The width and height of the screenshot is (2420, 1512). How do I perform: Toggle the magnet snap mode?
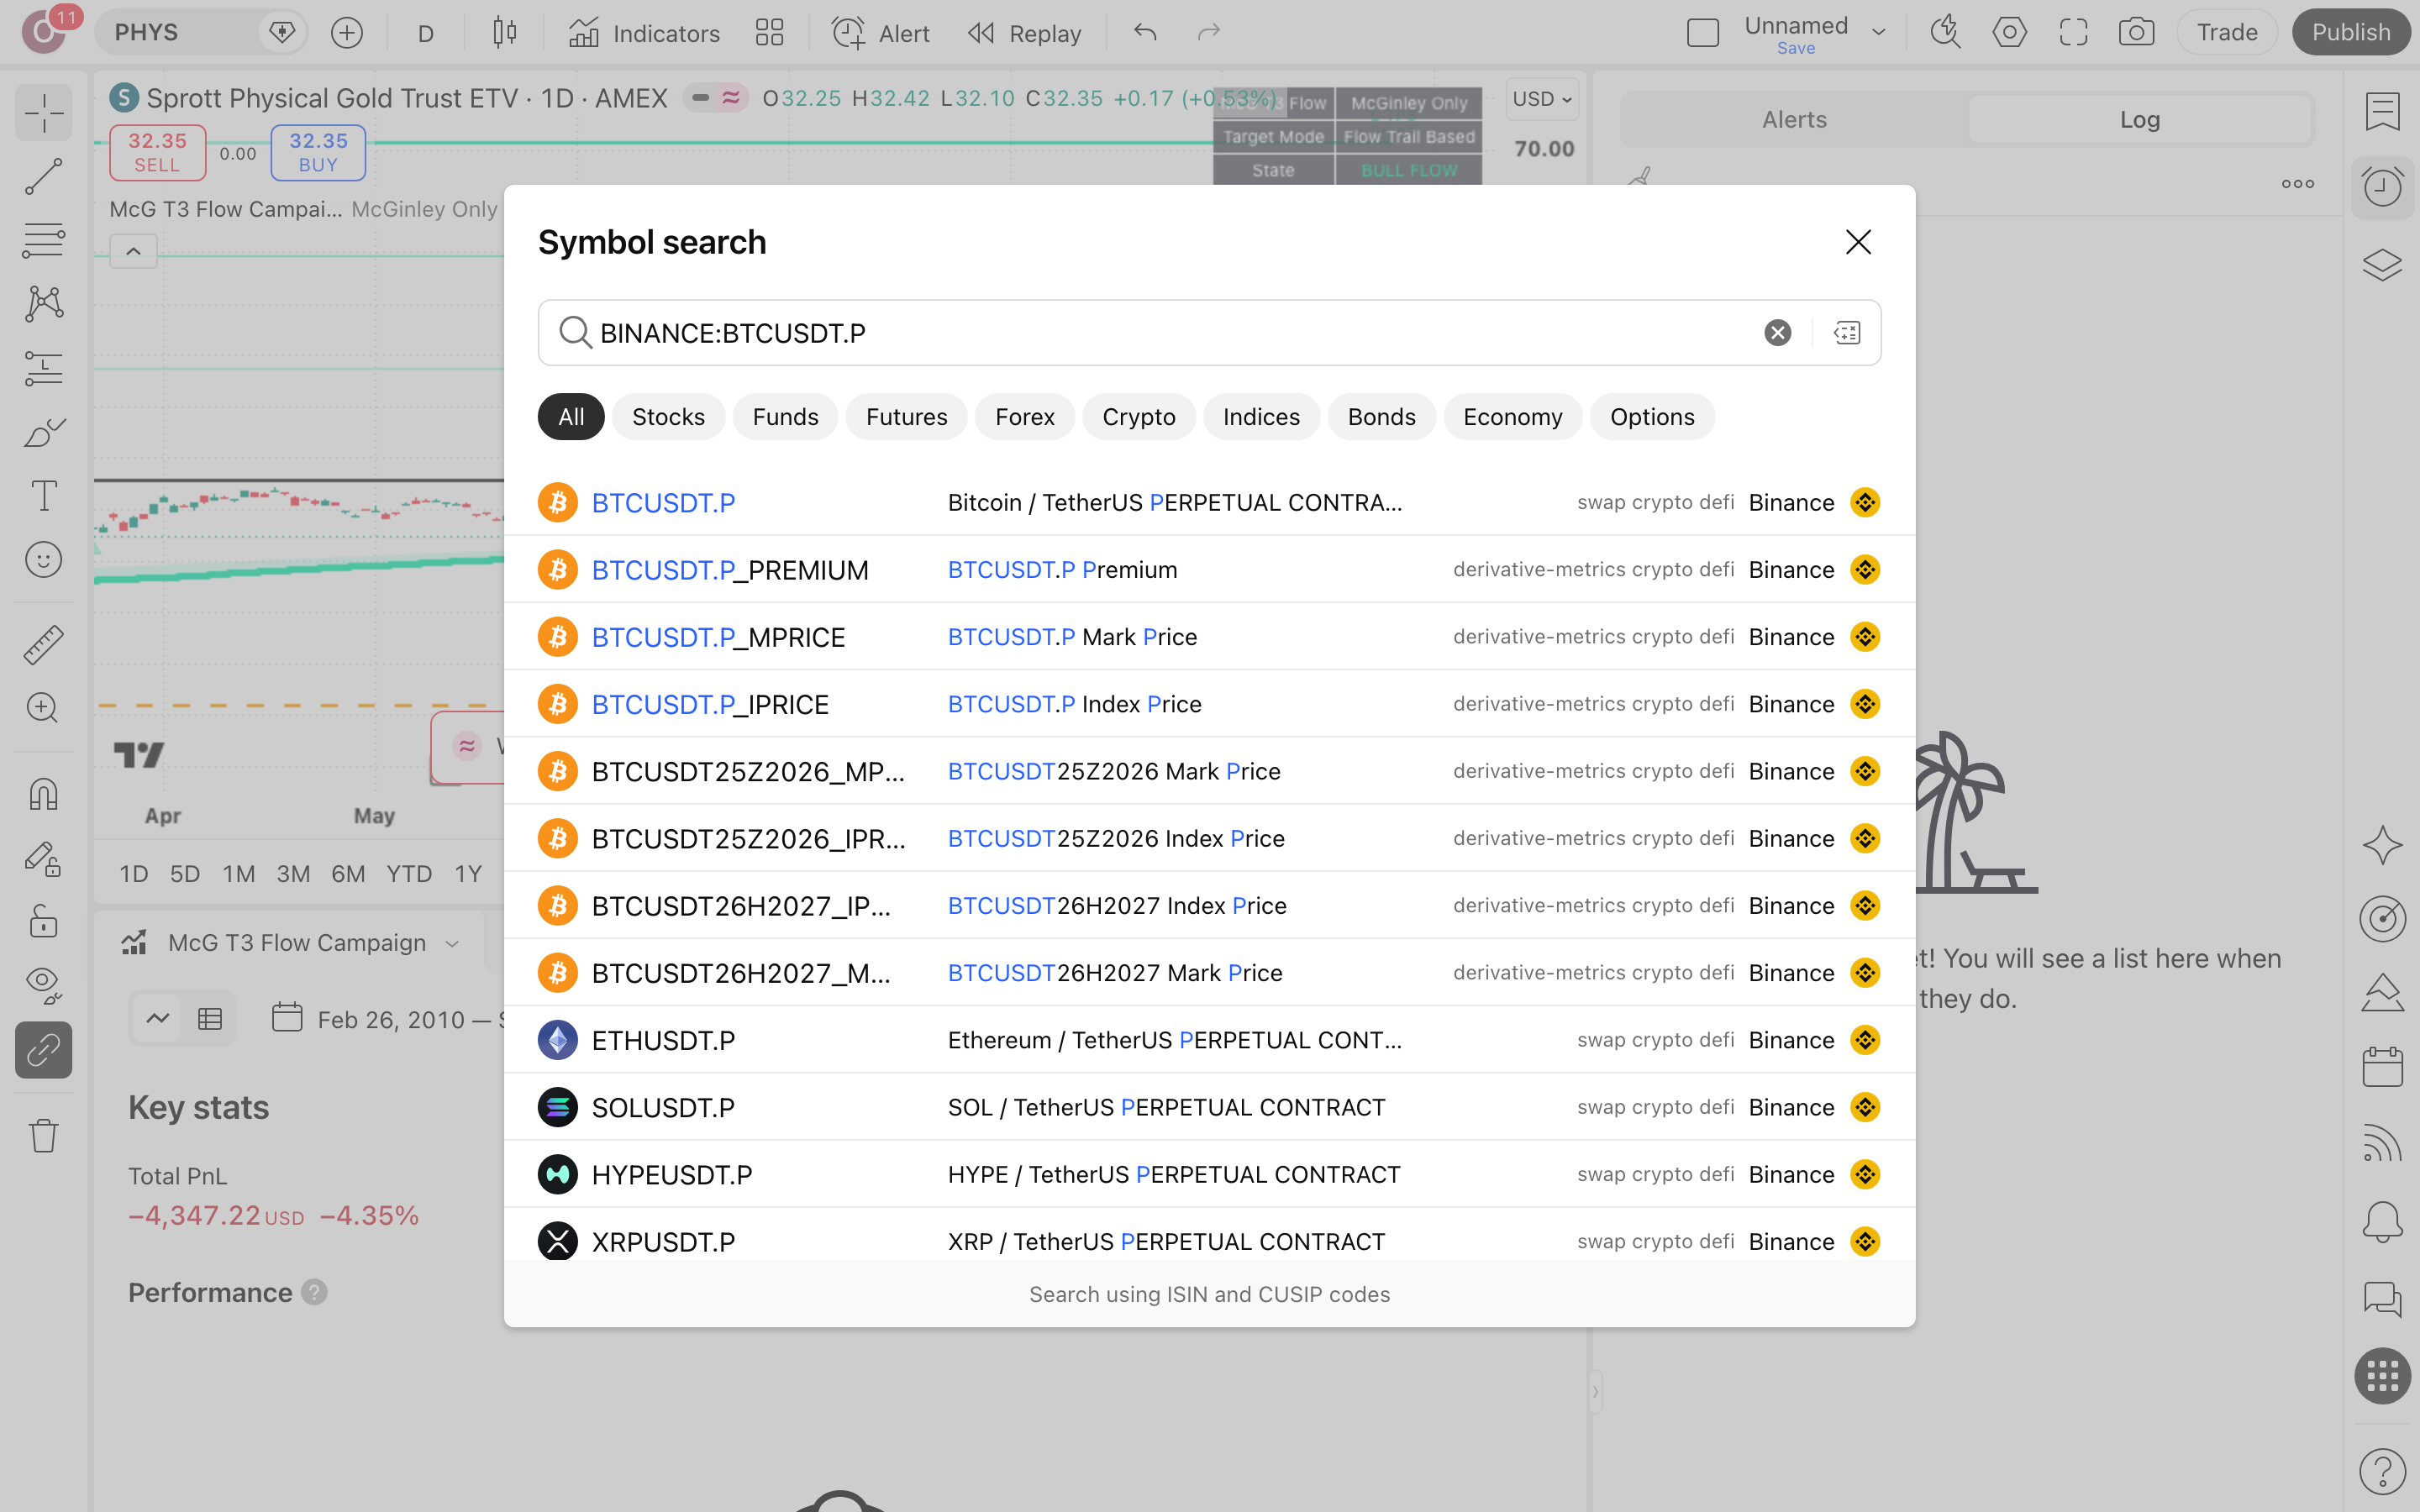[x=44, y=795]
